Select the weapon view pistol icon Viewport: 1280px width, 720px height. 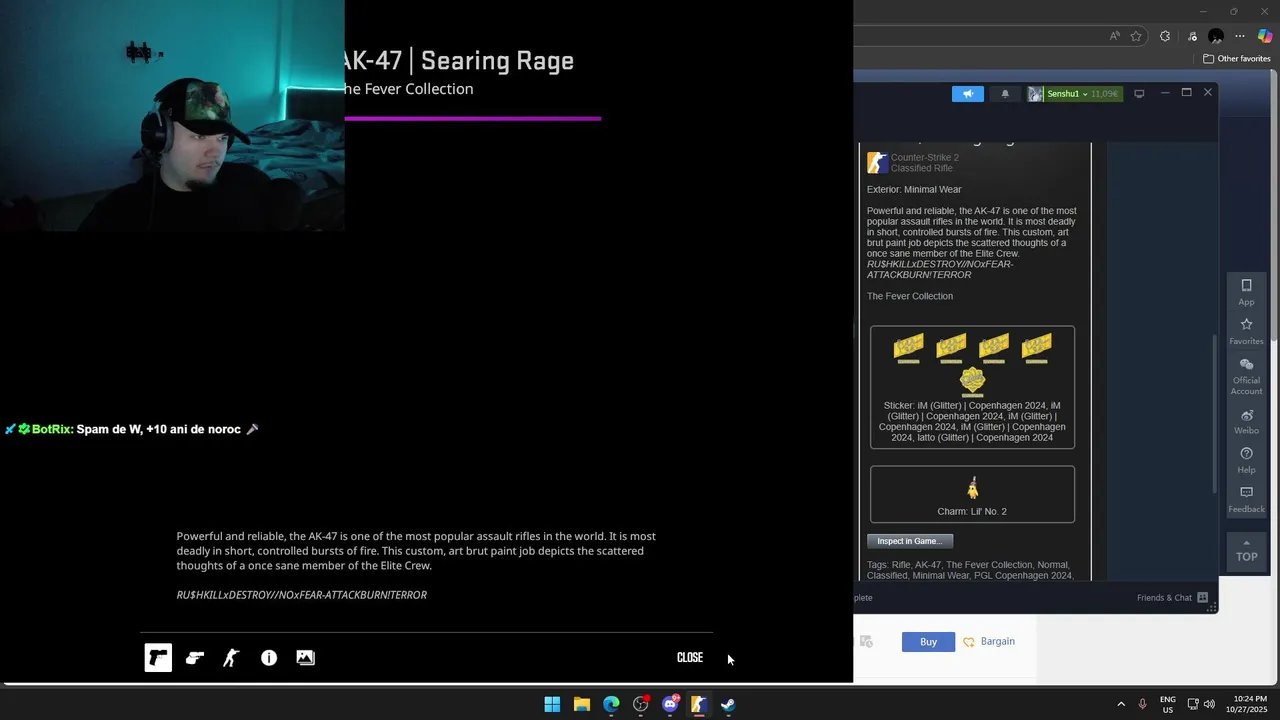tap(158, 658)
